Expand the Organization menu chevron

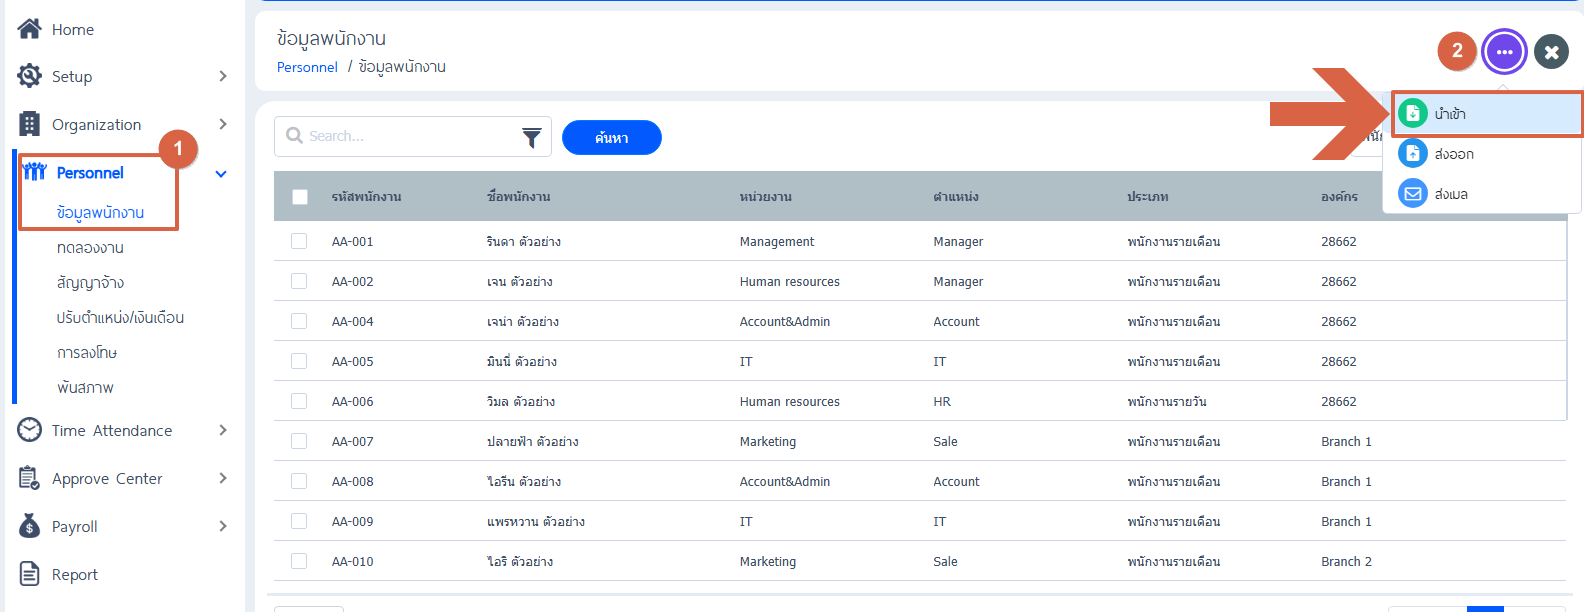click(222, 124)
